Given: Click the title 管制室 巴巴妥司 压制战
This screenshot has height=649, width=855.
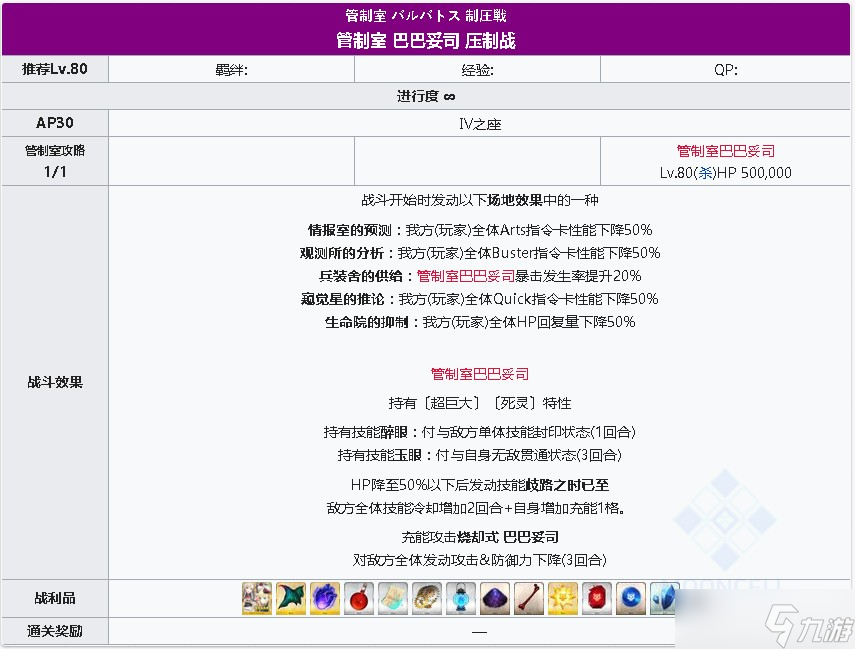Looking at the screenshot, I should pos(425,40).
